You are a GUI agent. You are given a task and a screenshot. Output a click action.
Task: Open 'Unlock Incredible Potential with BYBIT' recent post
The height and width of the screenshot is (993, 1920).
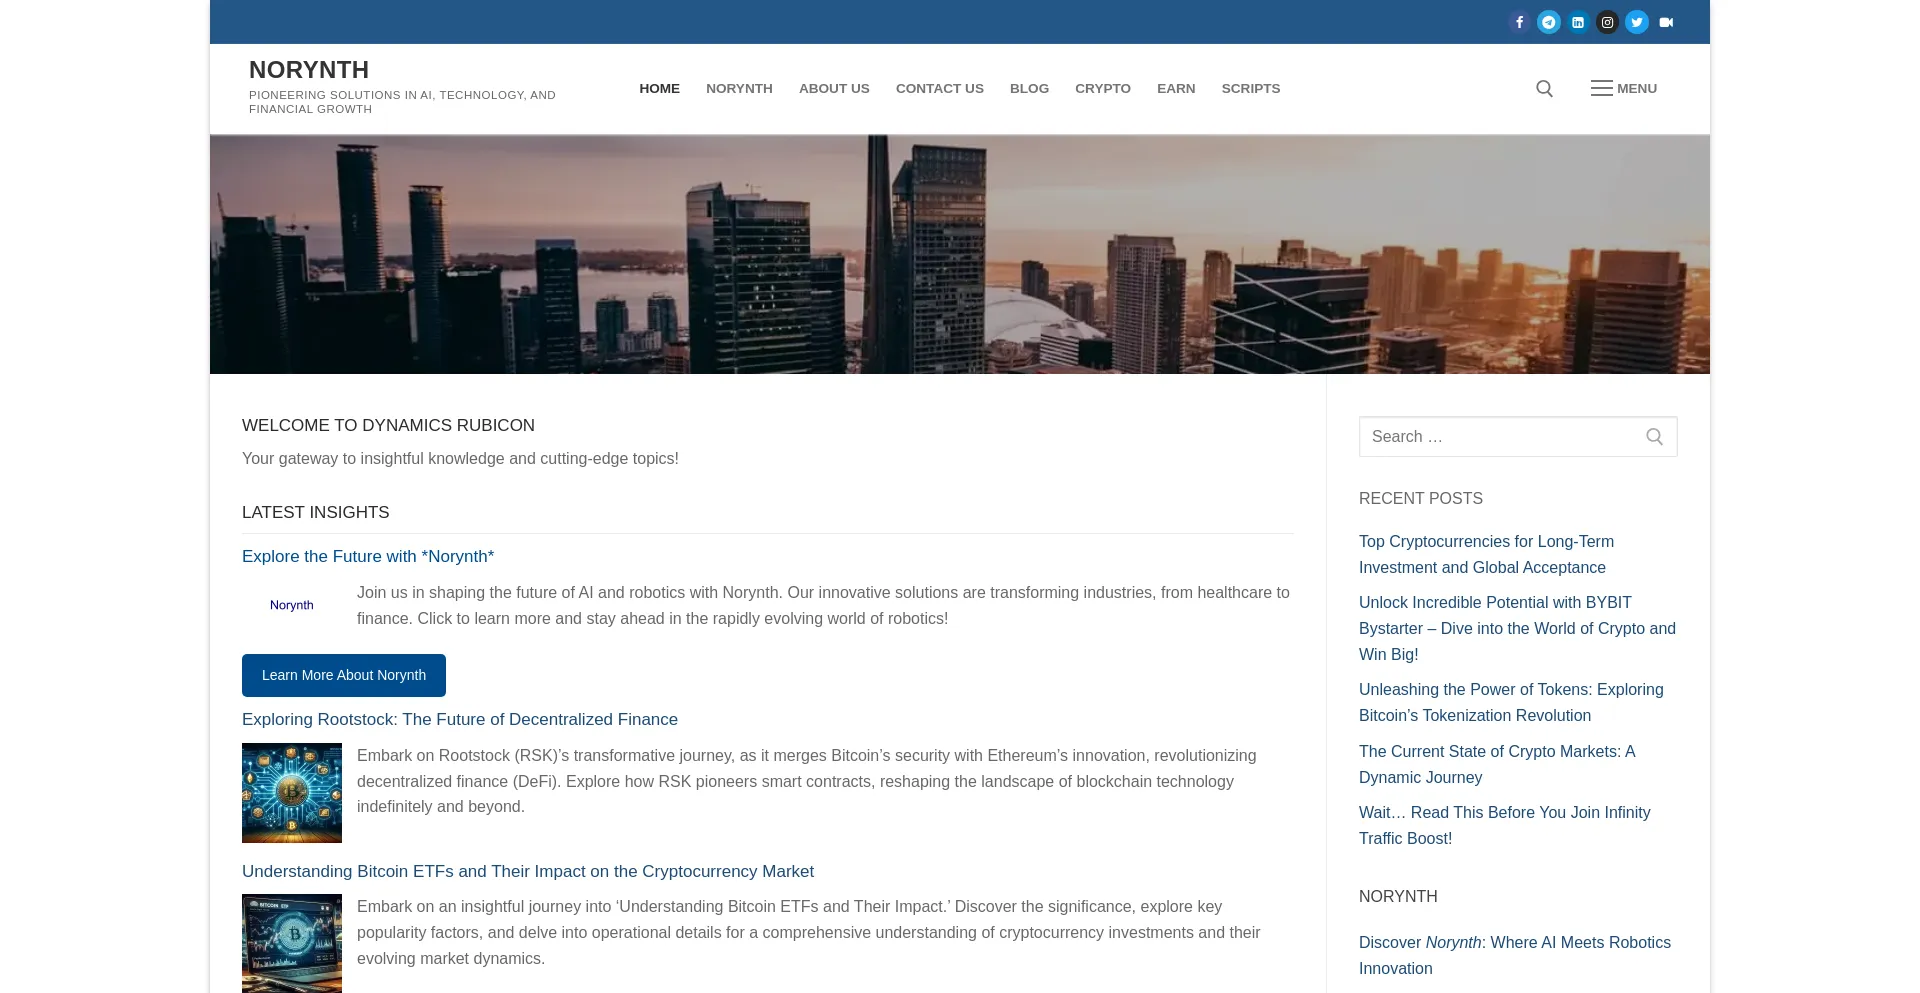tap(1517, 629)
